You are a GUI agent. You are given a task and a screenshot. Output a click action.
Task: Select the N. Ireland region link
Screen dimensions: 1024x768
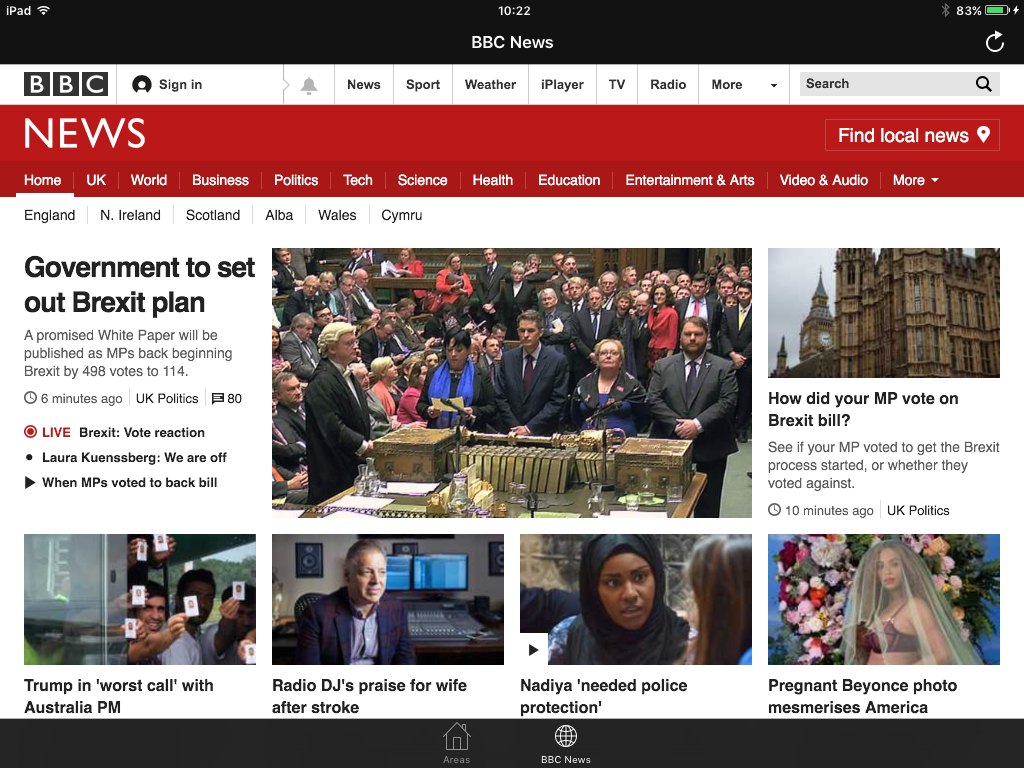(x=130, y=215)
